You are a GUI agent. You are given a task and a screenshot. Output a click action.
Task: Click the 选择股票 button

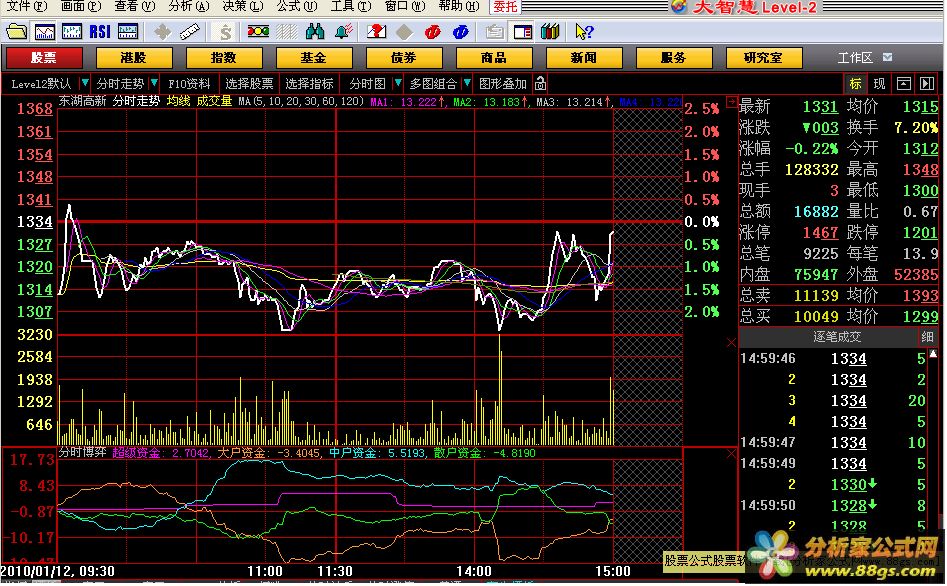pos(249,83)
